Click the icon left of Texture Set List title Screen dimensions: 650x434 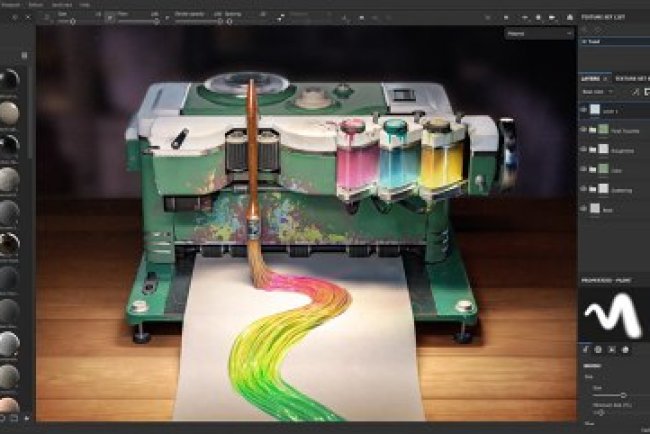[x=570, y=17]
